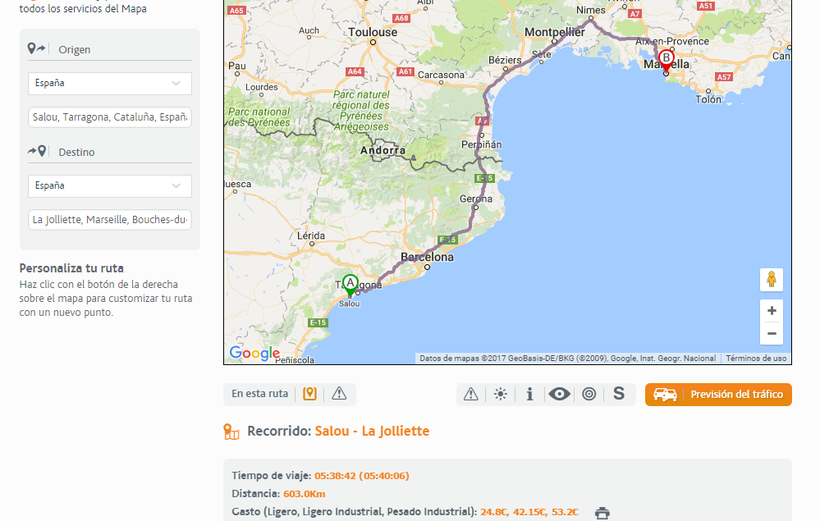The height and width of the screenshot is (521, 820).
Task: Click the information 'i' icon
Action: pos(530,394)
